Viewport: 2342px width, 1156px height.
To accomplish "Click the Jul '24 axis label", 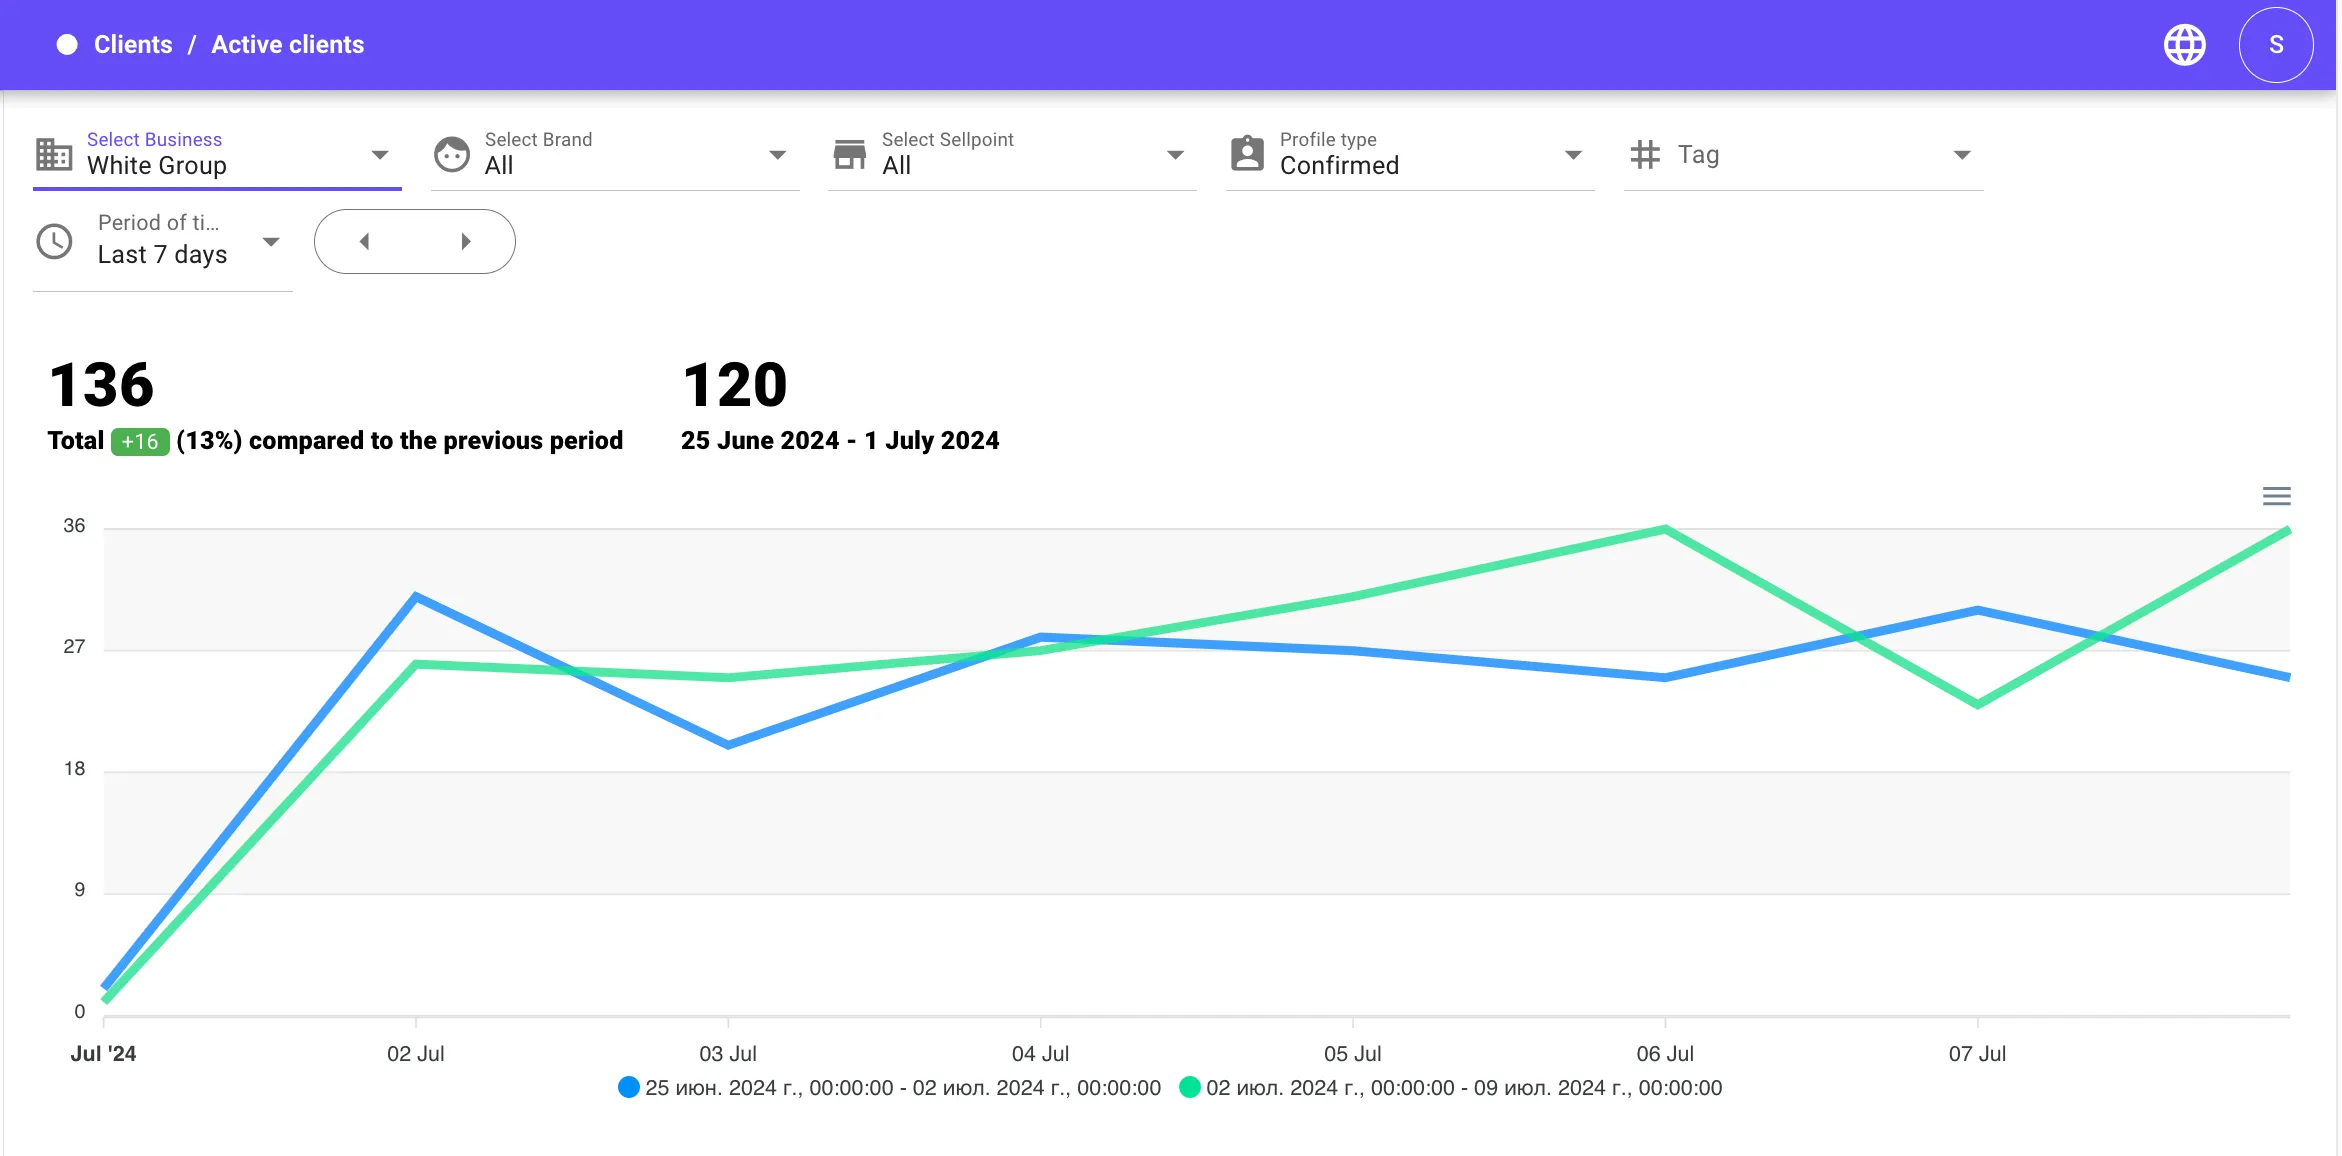I will pos(103,1054).
